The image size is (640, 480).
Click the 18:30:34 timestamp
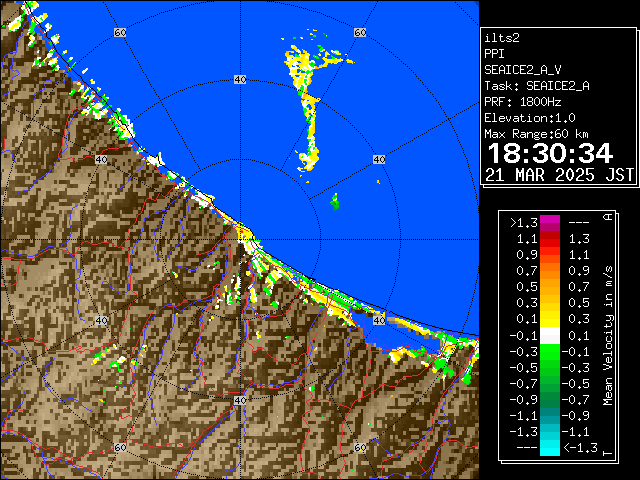click(x=550, y=153)
